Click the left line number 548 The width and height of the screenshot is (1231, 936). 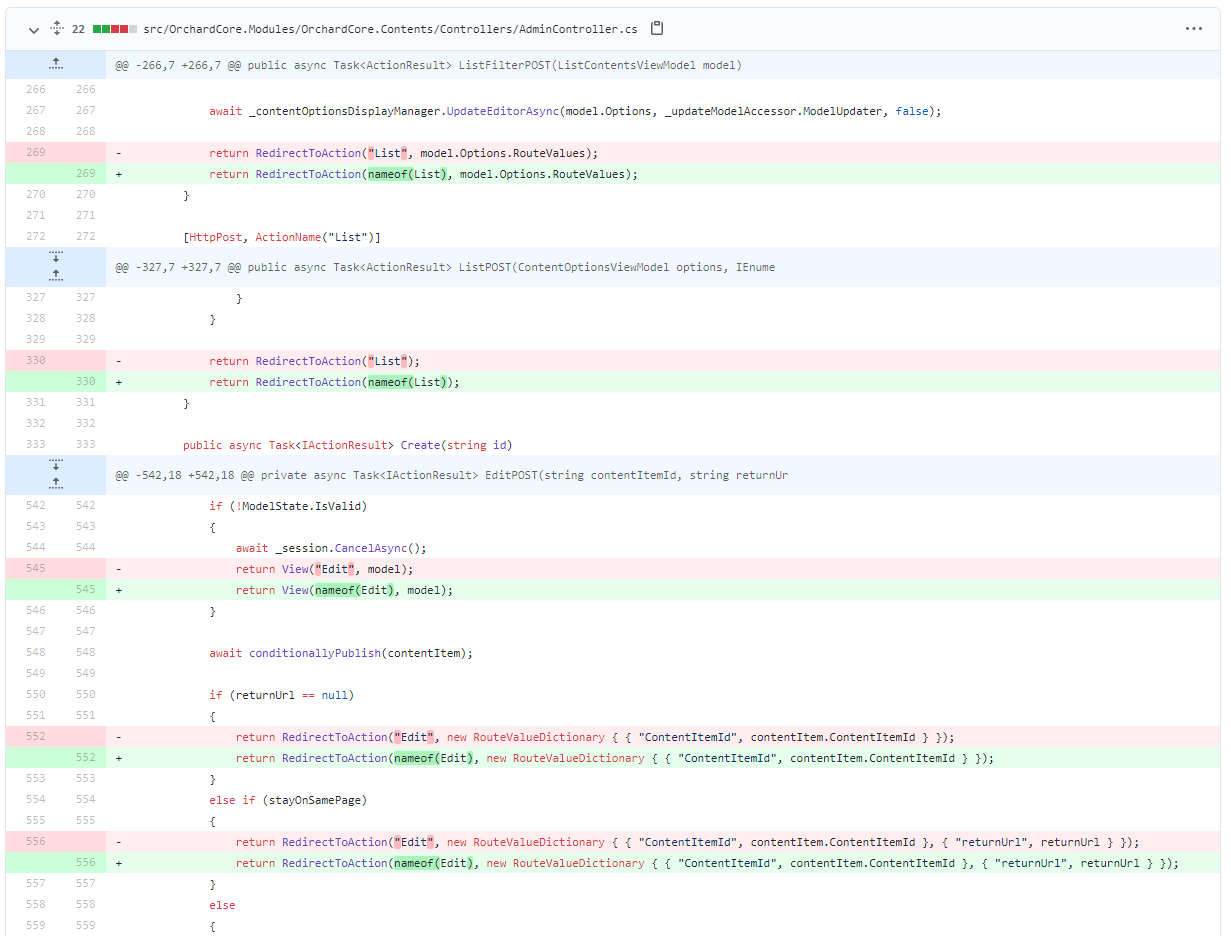(35, 653)
